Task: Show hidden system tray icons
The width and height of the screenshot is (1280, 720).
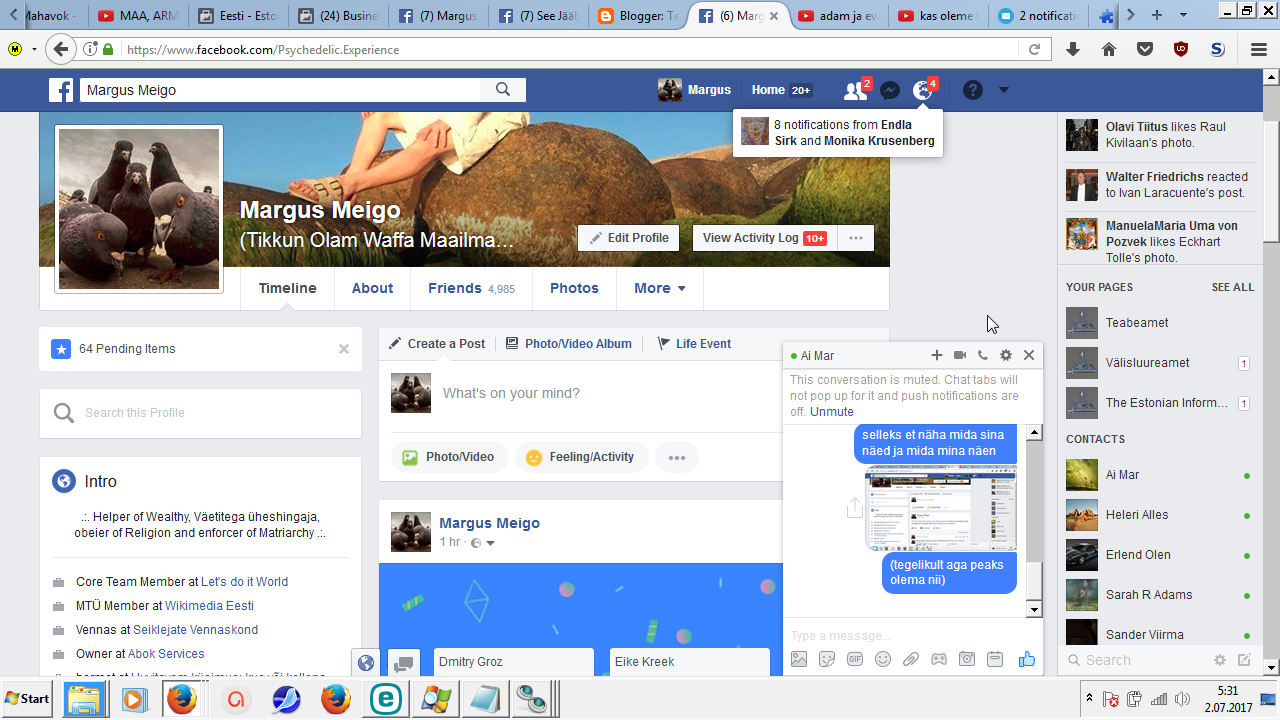Action: [1089, 698]
